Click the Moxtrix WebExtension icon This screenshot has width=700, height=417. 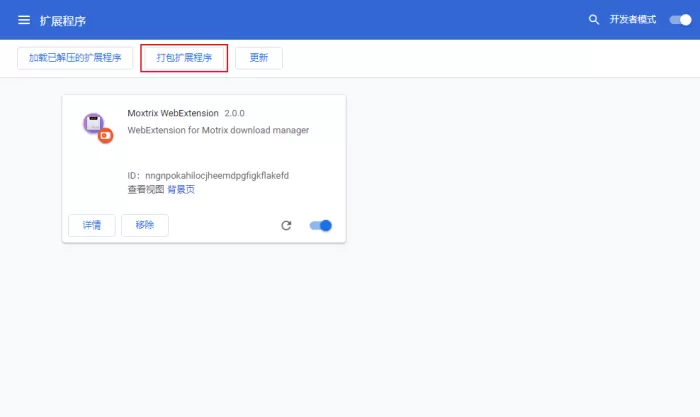click(98, 128)
